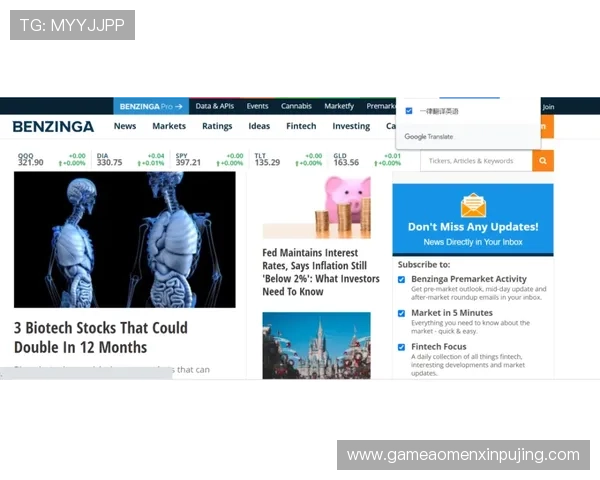This screenshot has width=600, height=480.
Task: Uncheck Fintech Focus subscription
Action: click(401, 347)
